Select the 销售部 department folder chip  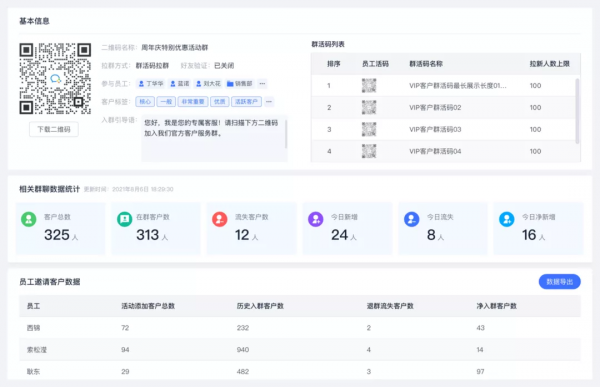coord(240,83)
